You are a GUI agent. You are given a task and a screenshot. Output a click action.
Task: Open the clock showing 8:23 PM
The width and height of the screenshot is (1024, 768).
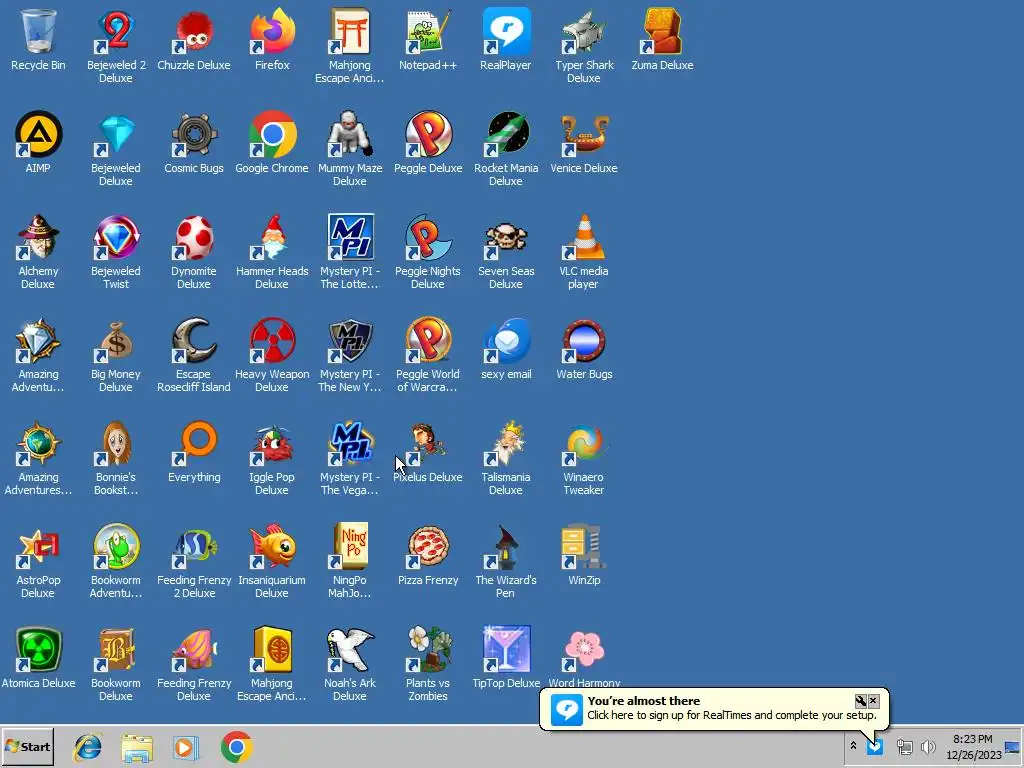[x=973, y=746]
